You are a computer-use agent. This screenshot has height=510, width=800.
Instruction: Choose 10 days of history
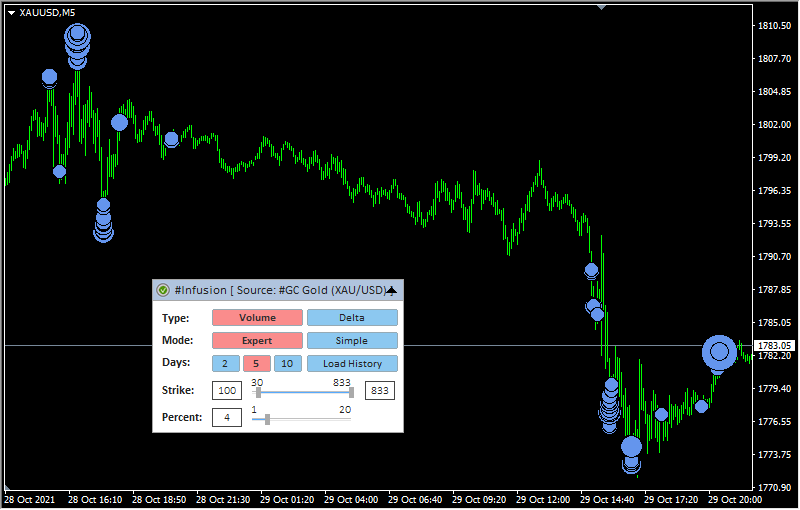[287, 364]
